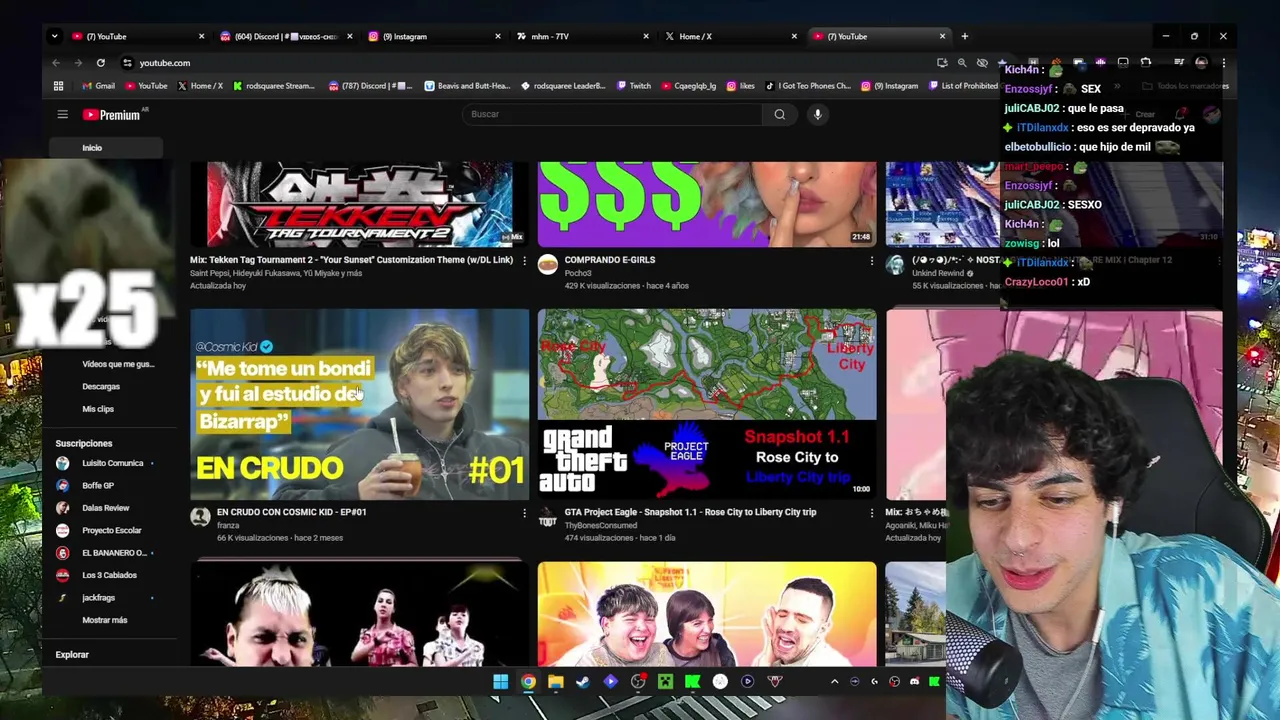Open "Vídeos que me gus..." sidebar entry
The width and height of the screenshot is (1280, 720).
tap(117, 364)
